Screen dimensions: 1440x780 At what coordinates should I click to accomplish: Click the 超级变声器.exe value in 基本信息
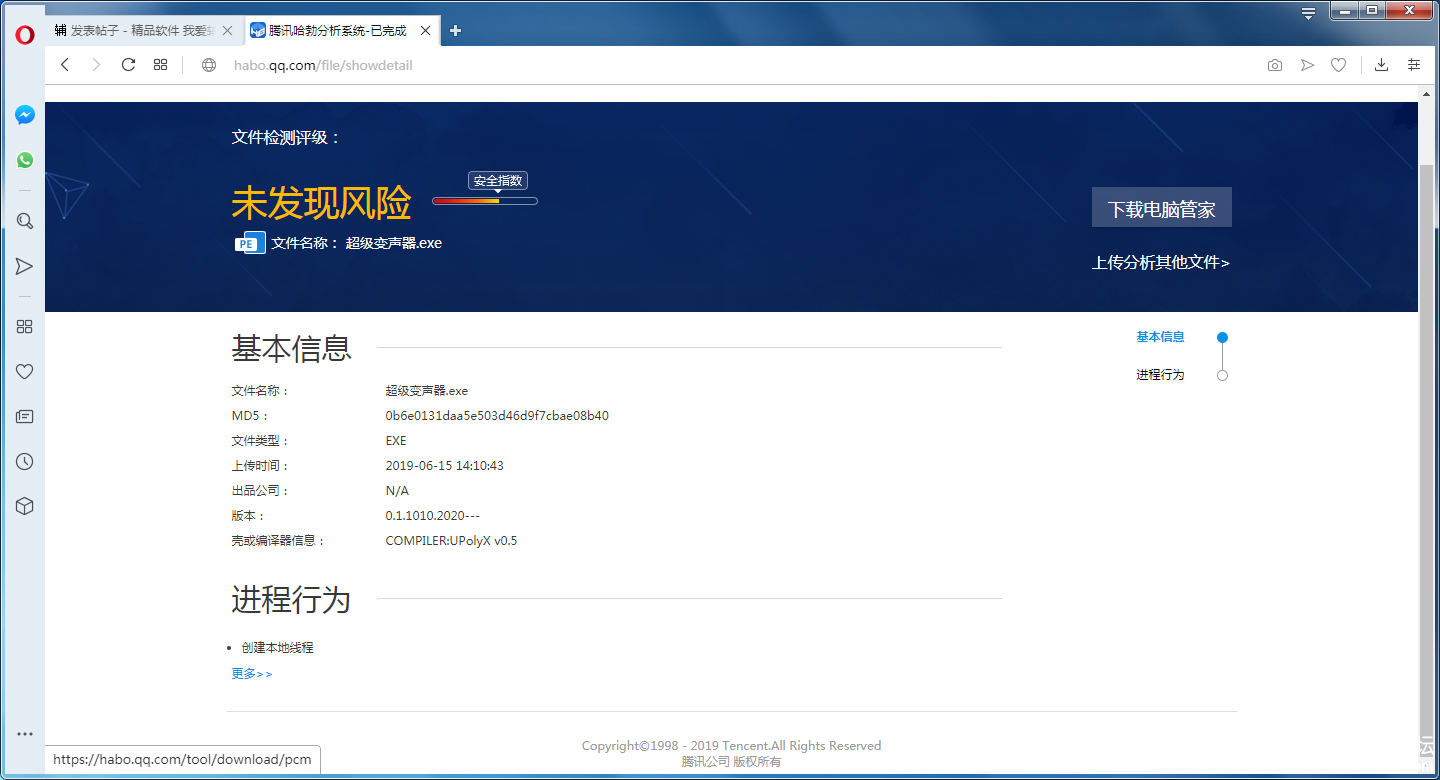coord(427,391)
